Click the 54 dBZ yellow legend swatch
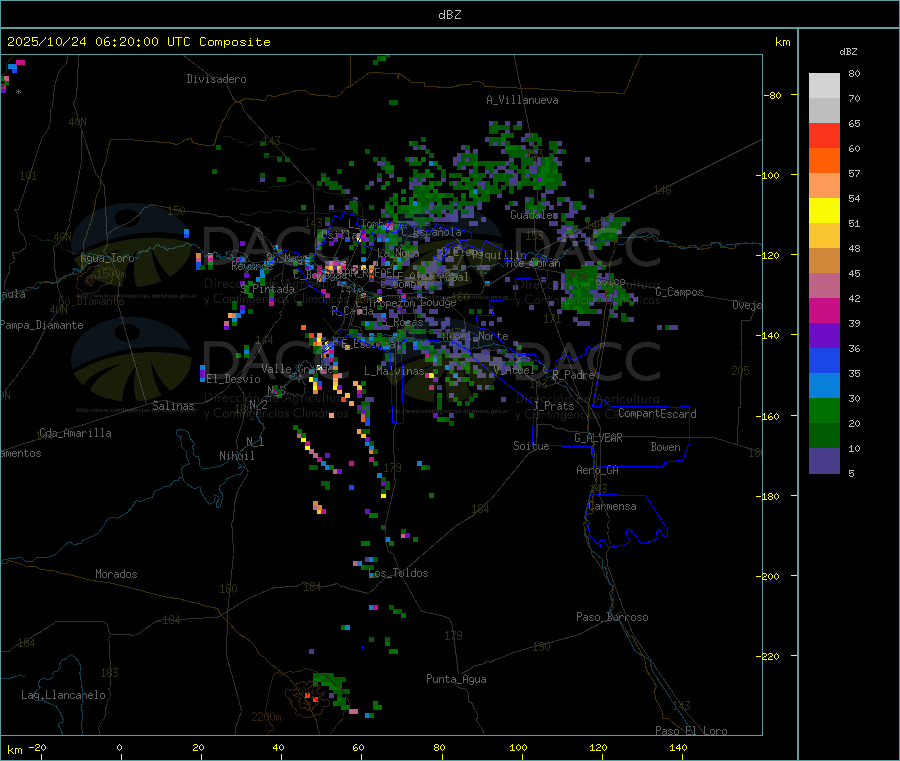This screenshot has width=900, height=761. [824, 211]
